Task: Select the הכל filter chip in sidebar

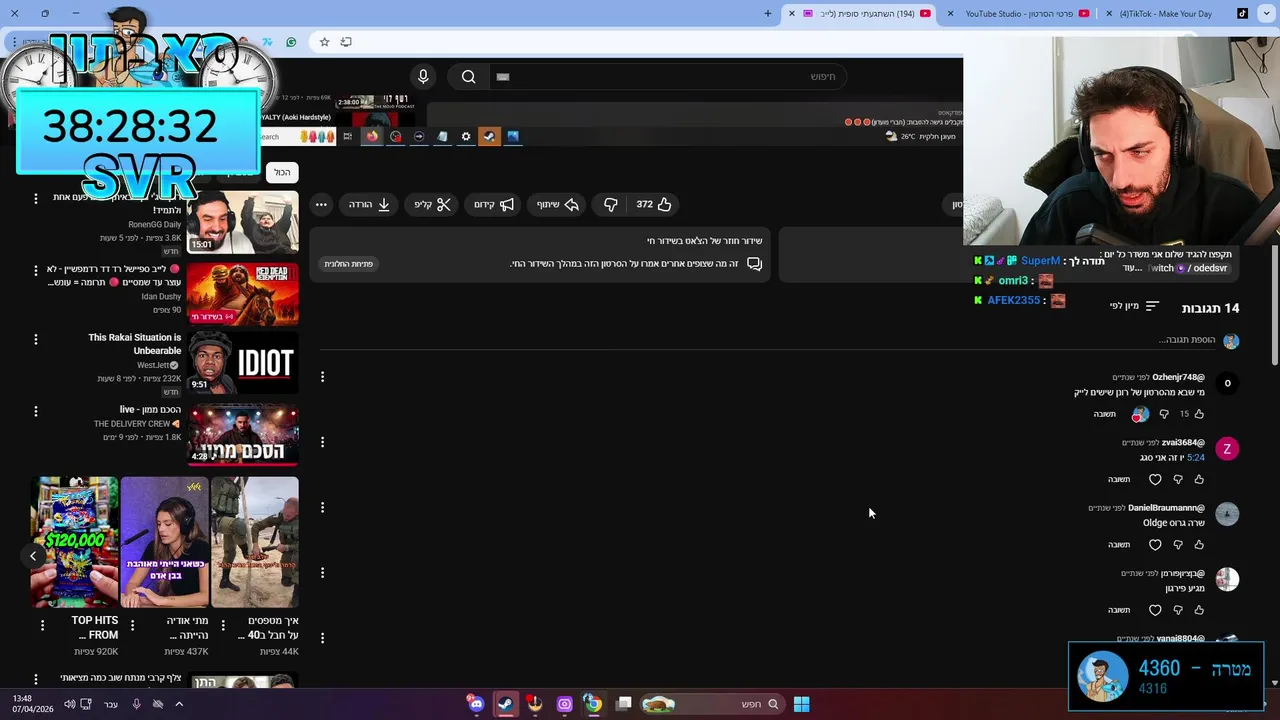Action: pyautogui.click(x=282, y=172)
